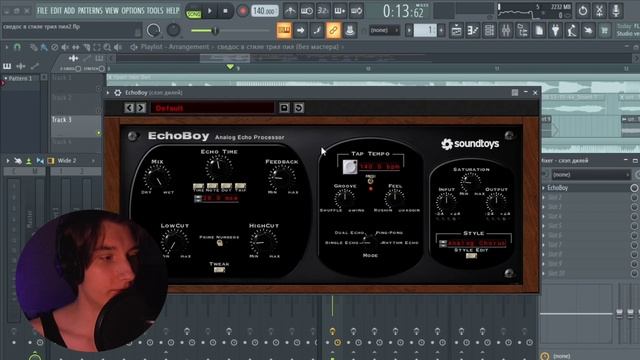Select the playlist zoom tool icon
This screenshot has height=360, width=640.
(107, 47)
